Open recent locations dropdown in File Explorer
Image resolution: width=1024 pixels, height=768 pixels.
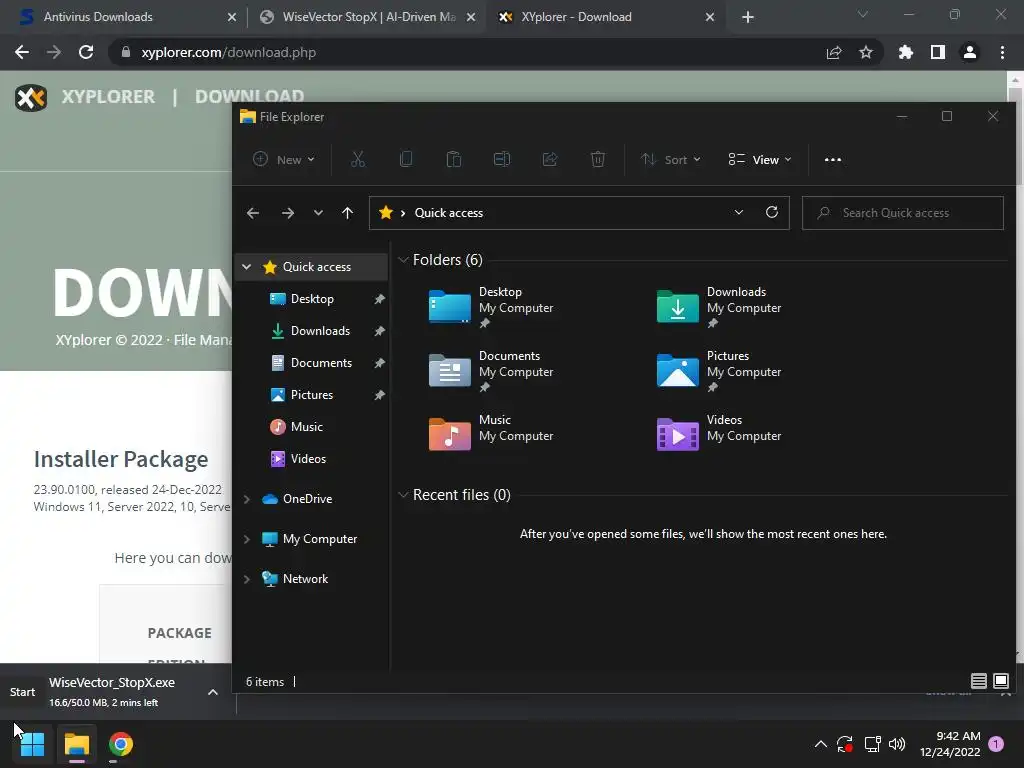pos(318,213)
